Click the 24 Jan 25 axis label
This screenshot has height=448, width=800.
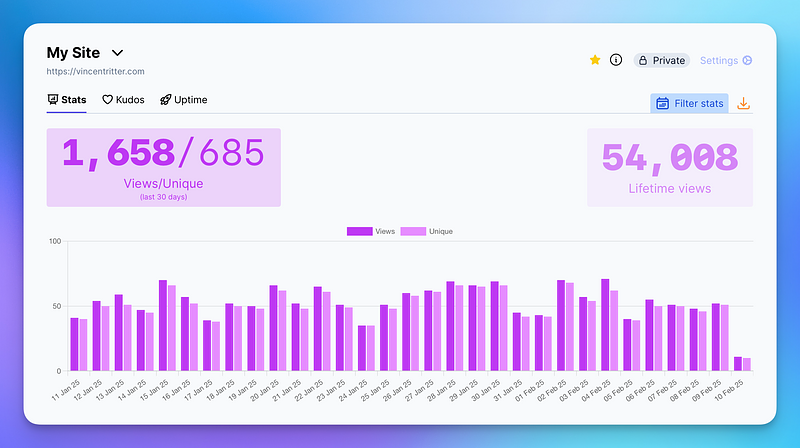point(354,389)
